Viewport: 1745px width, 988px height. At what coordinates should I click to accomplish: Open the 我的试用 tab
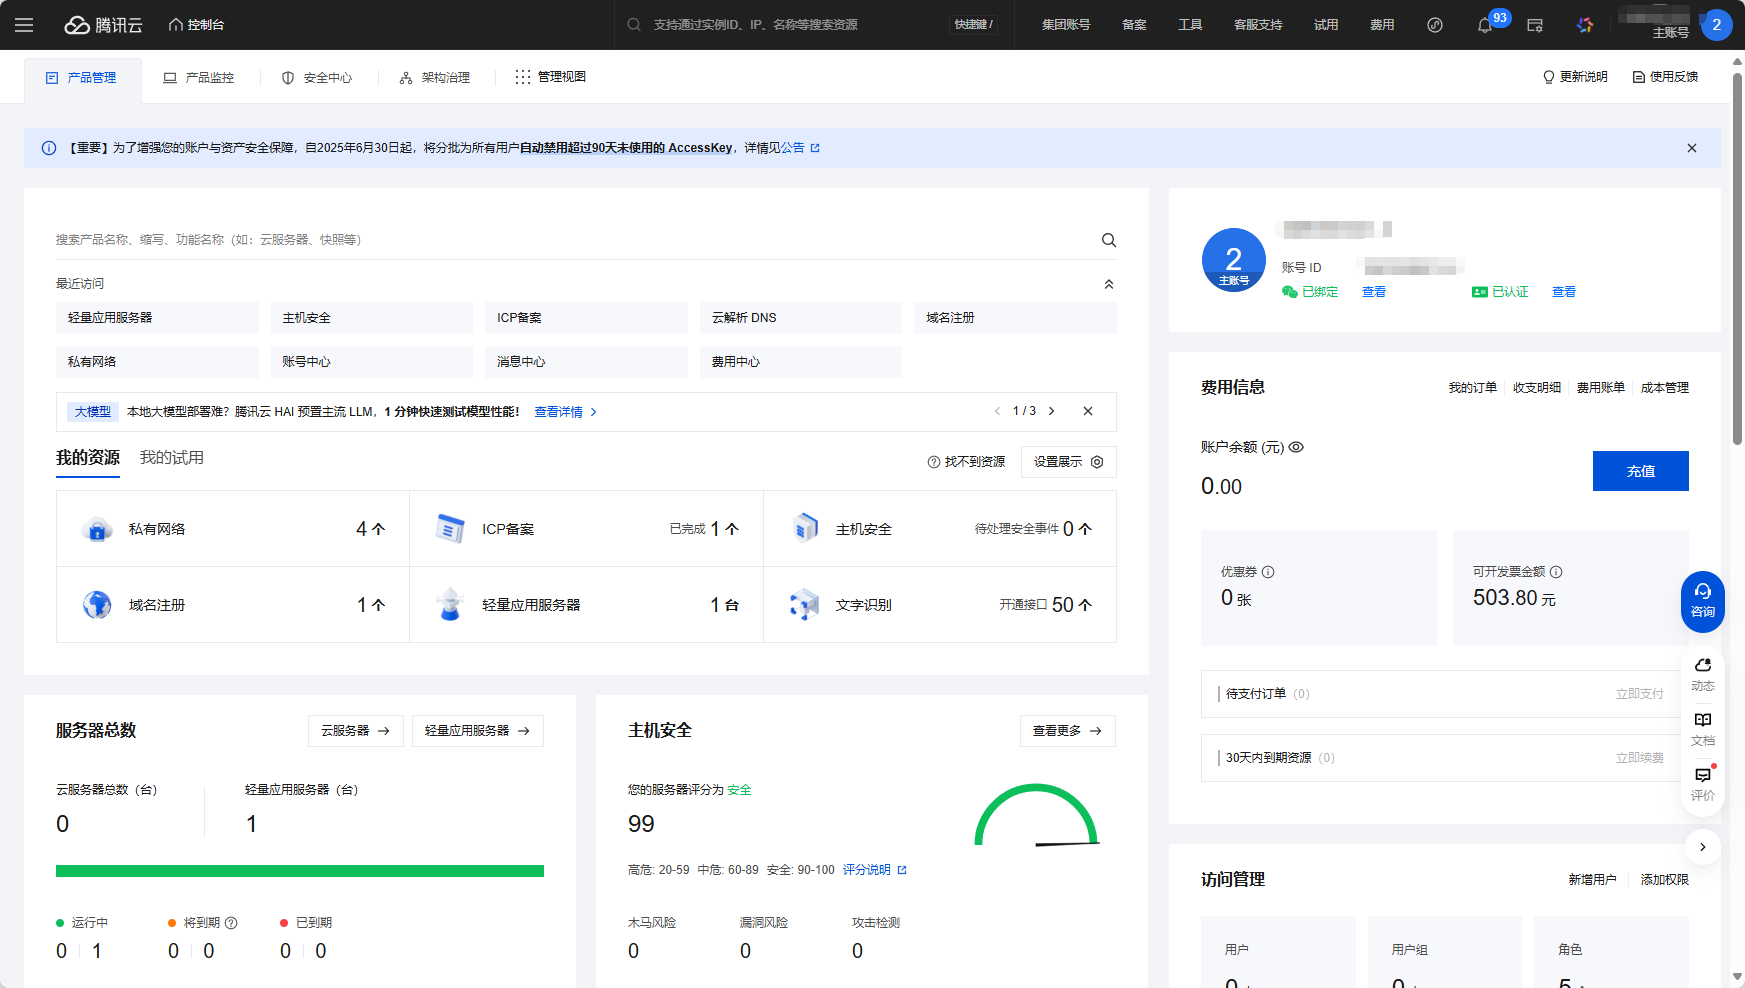[x=171, y=457]
